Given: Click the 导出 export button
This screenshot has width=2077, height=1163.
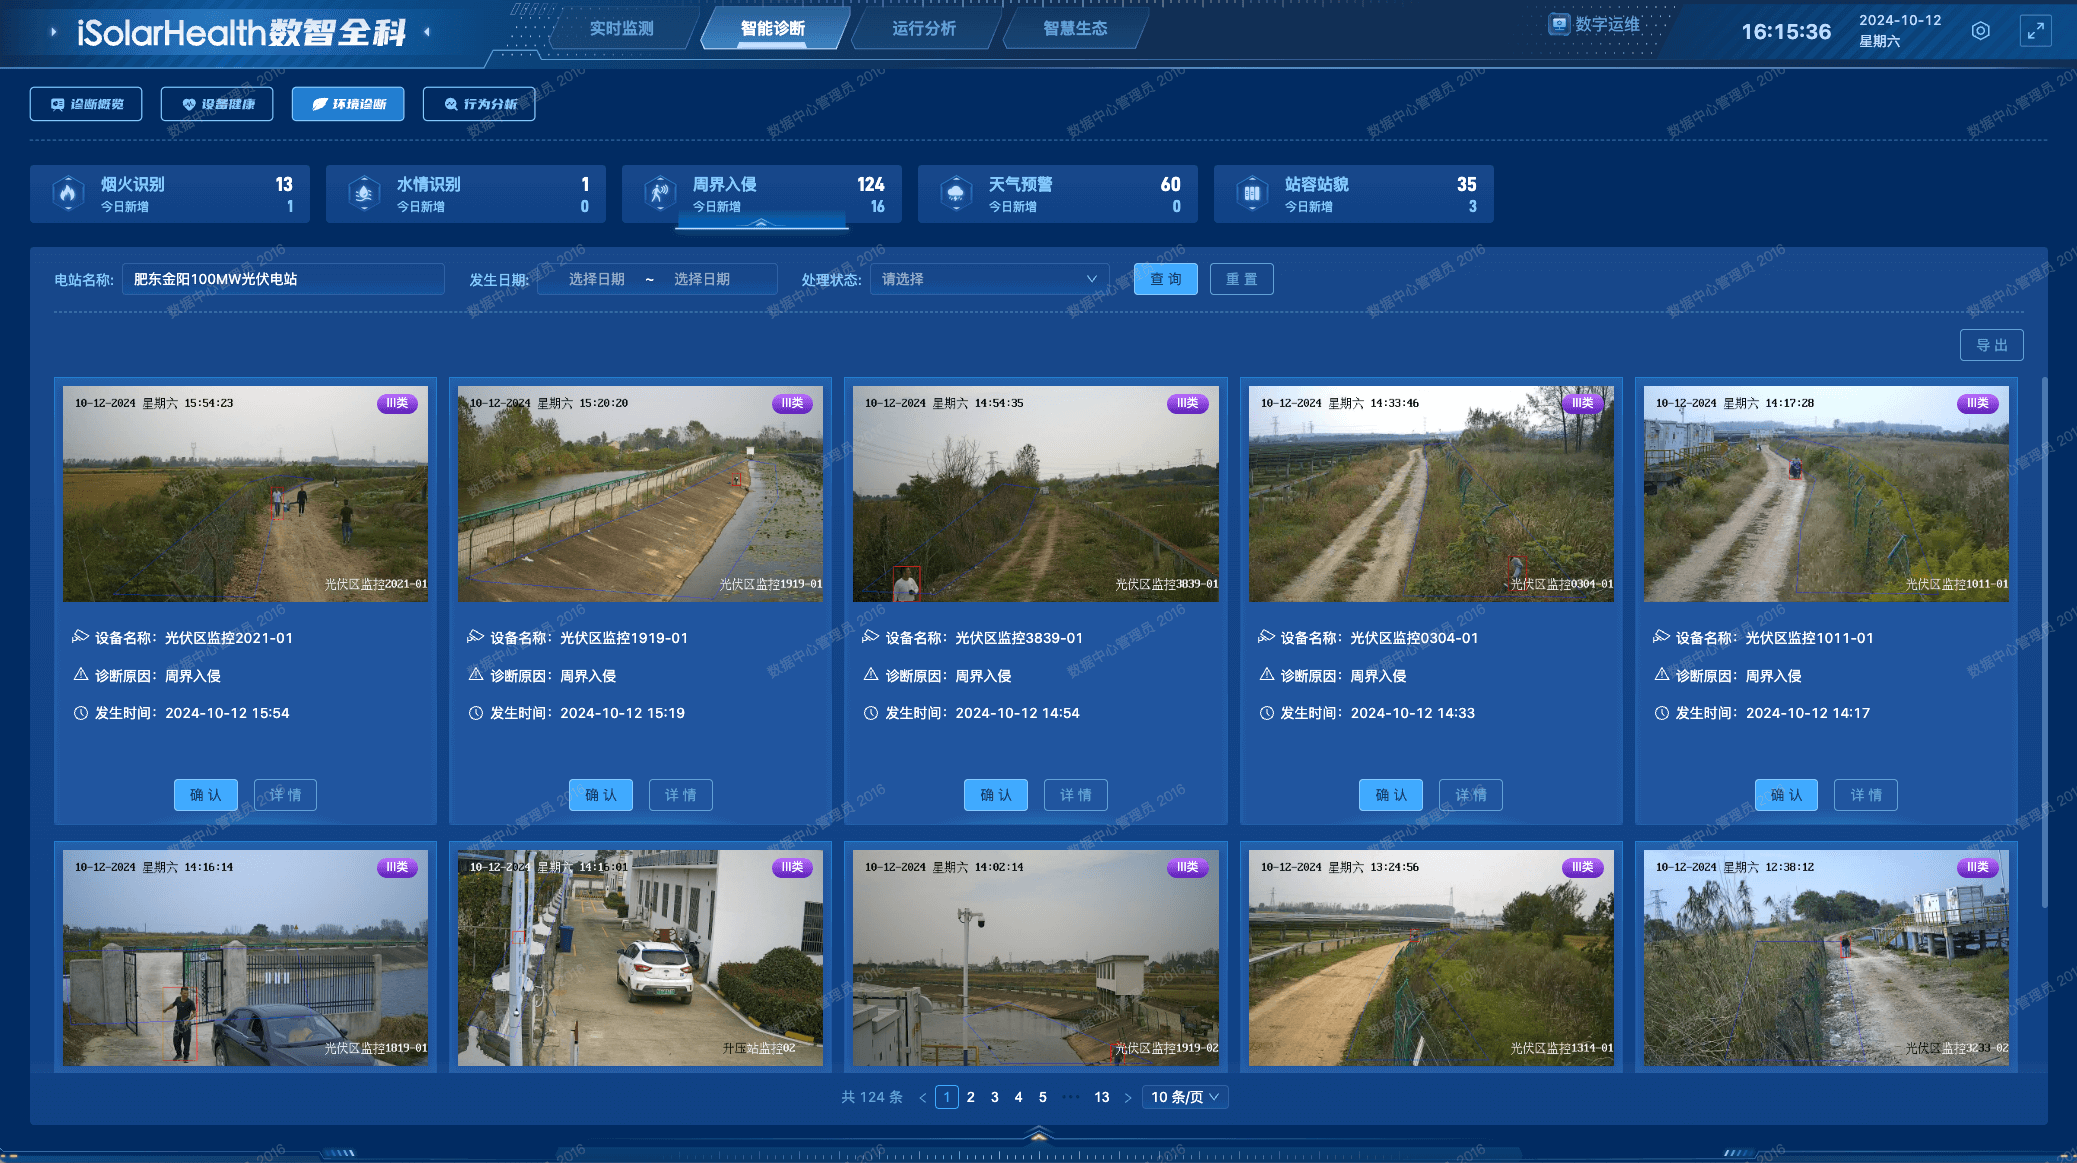Looking at the screenshot, I should [x=1991, y=345].
